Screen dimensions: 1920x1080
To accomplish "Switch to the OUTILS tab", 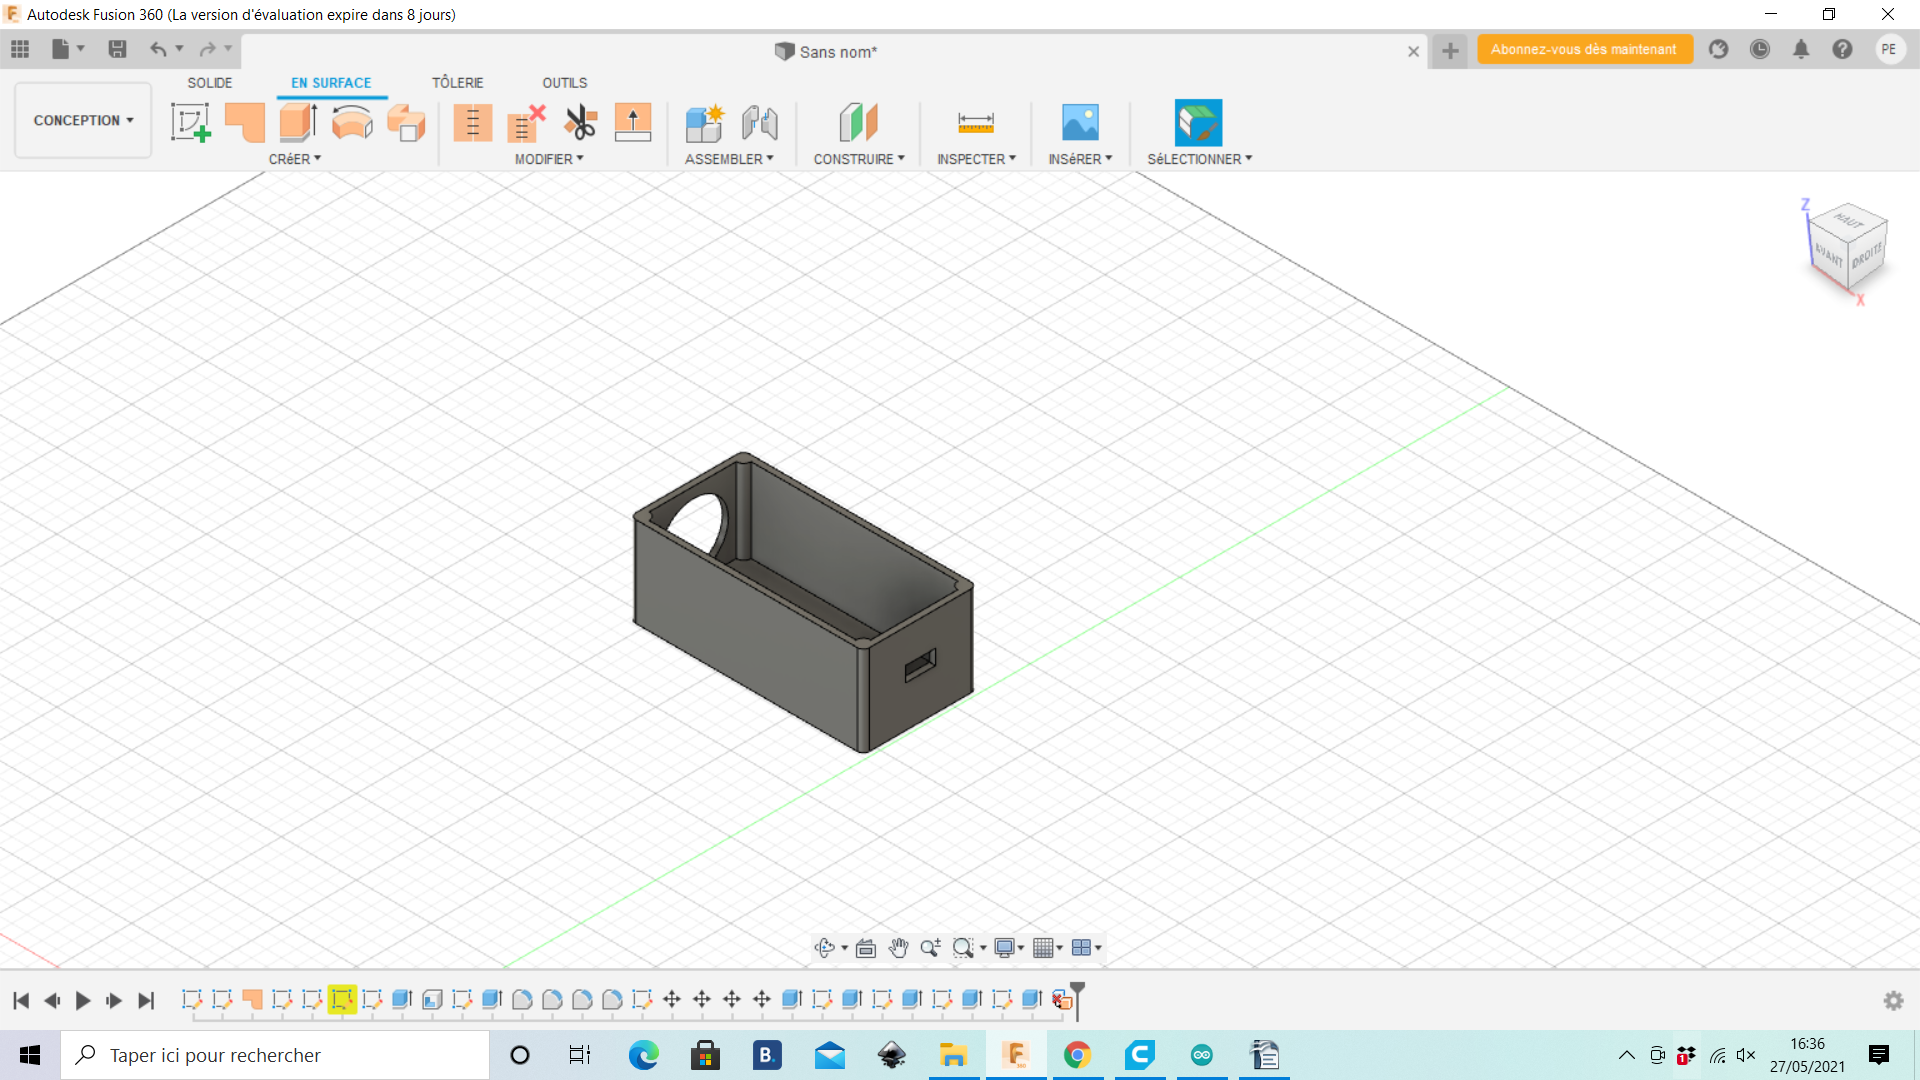I will pyautogui.click(x=565, y=83).
